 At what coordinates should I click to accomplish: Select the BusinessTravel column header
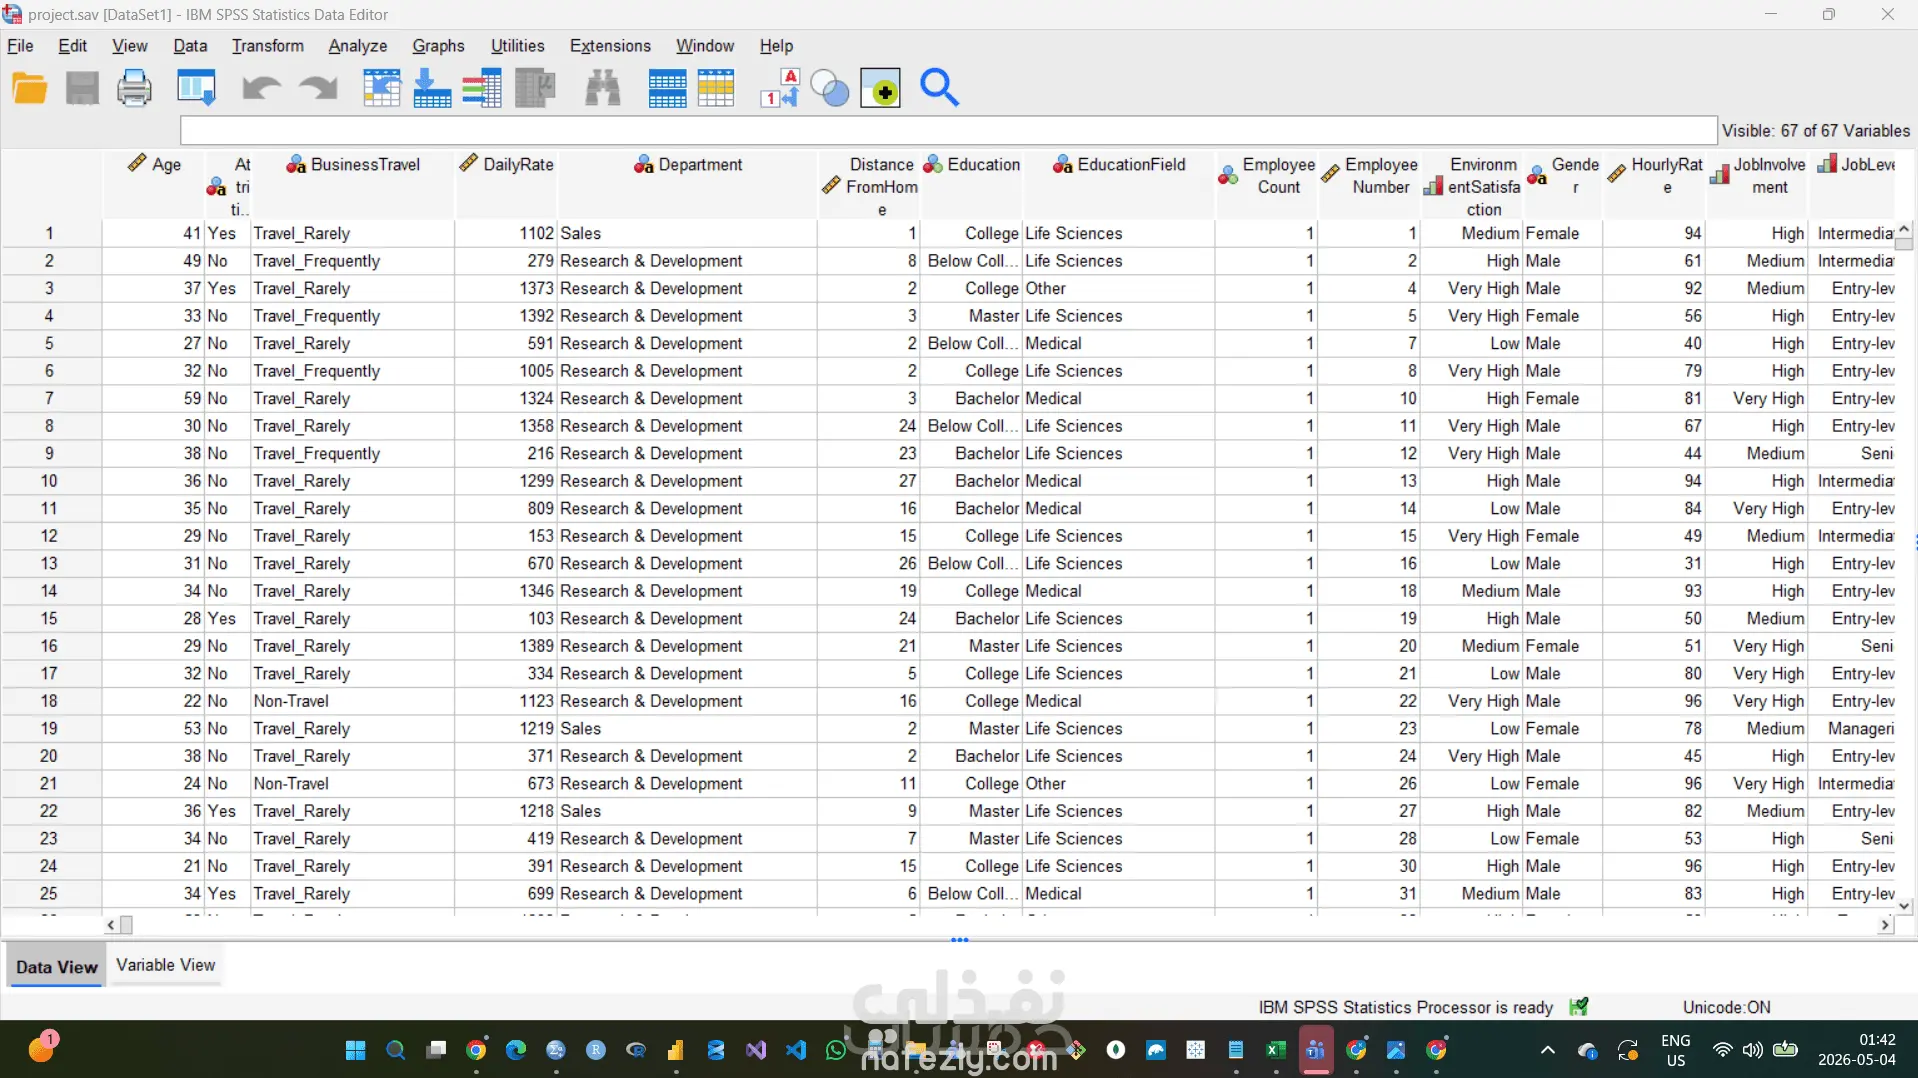click(353, 185)
